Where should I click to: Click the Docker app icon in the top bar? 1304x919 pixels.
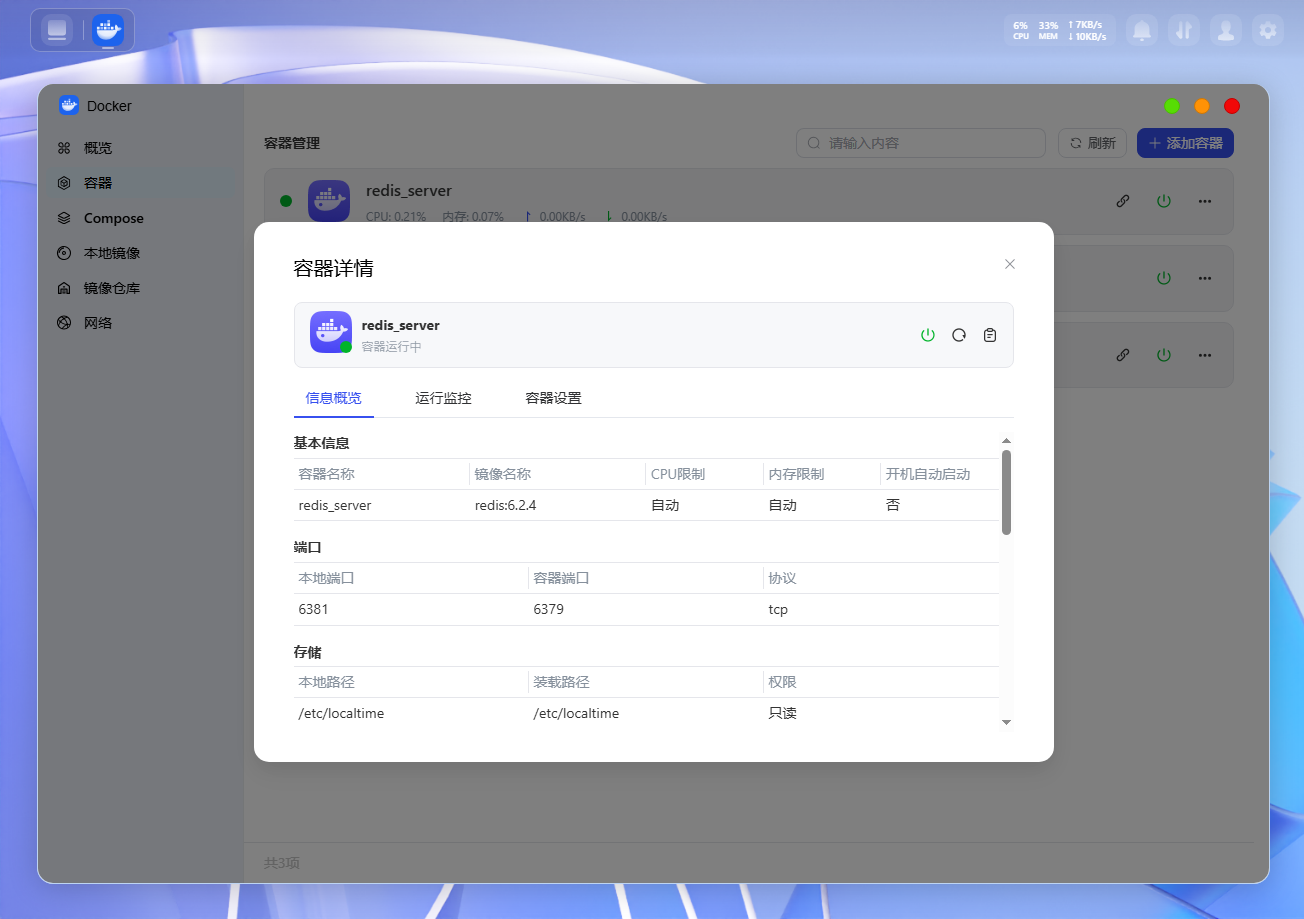point(108,30)
